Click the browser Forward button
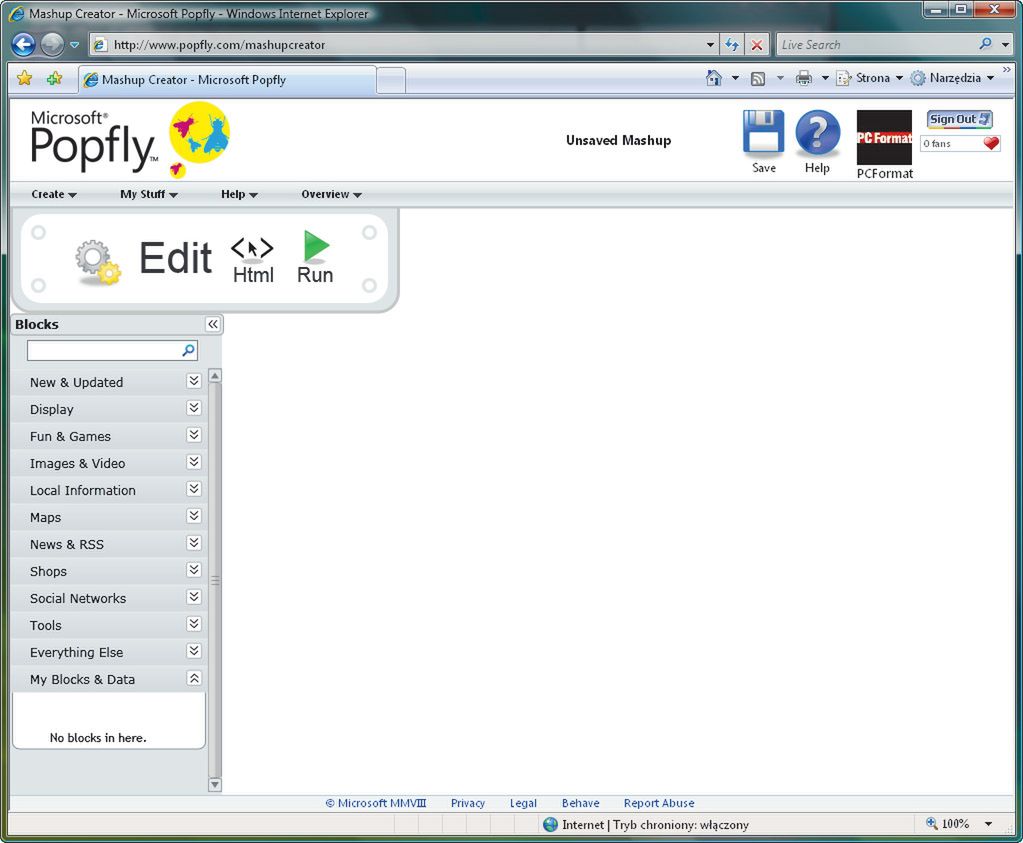 (x=52, y=44)
